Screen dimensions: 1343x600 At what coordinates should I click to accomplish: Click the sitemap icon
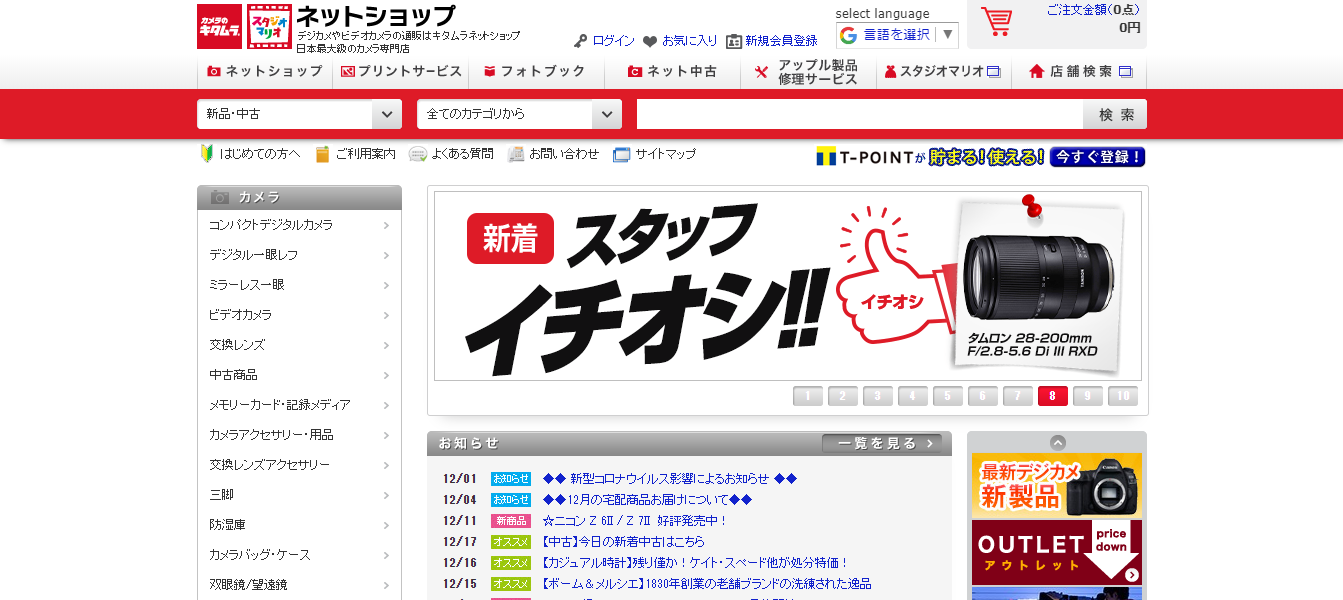(622, 154)
